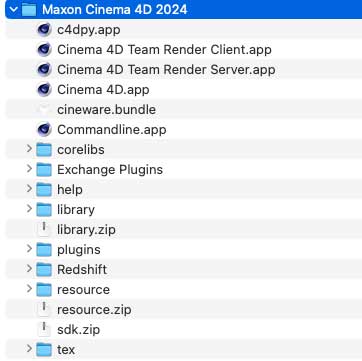Select the library.zip file name
Image resolution: width=362 pixels, height=361 pixels.
(x=86, y=230)
